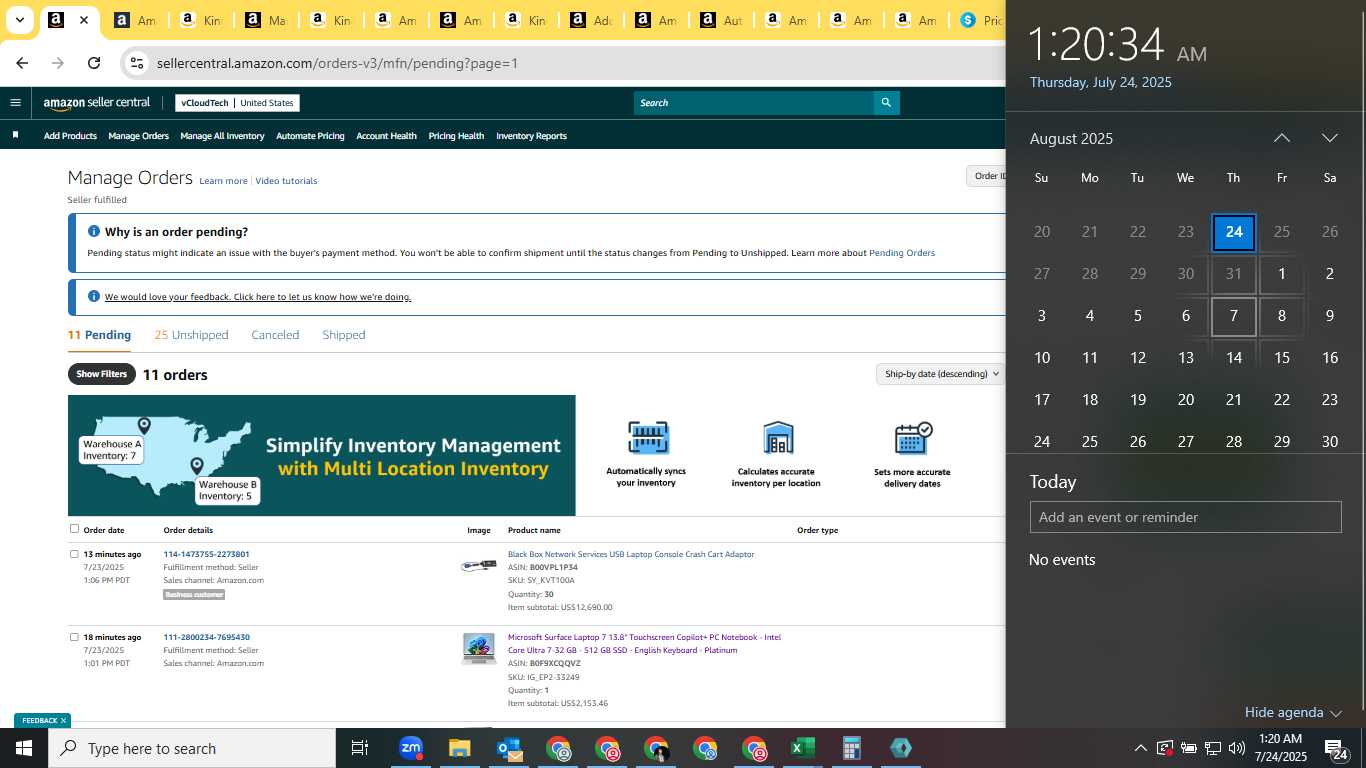Open Outlook from the taskbar
This screenshot has height=768, width=1366.
(509, 748)
